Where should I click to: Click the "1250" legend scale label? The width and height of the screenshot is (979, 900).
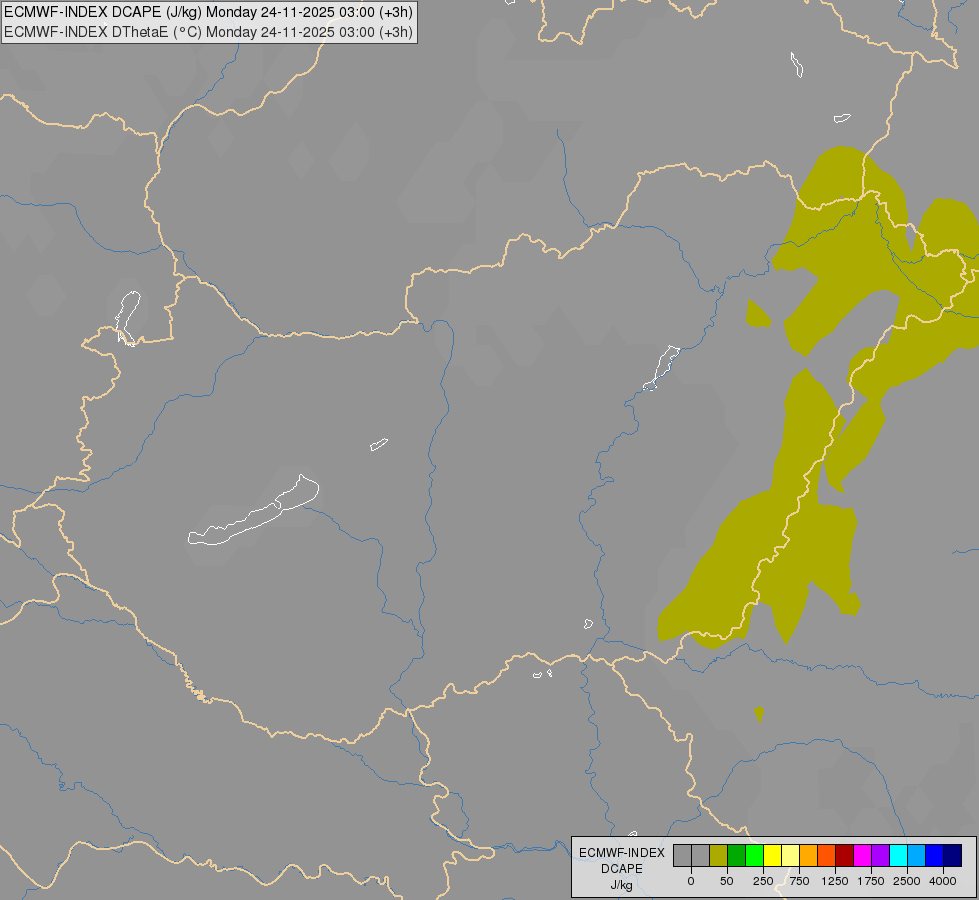point(835,881)
